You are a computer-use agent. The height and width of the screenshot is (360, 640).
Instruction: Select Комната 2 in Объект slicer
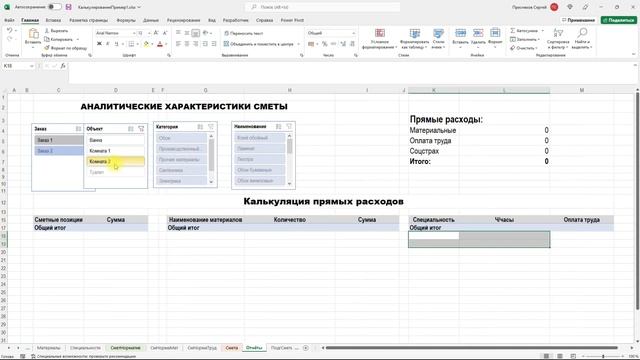(x=116, y=161)
